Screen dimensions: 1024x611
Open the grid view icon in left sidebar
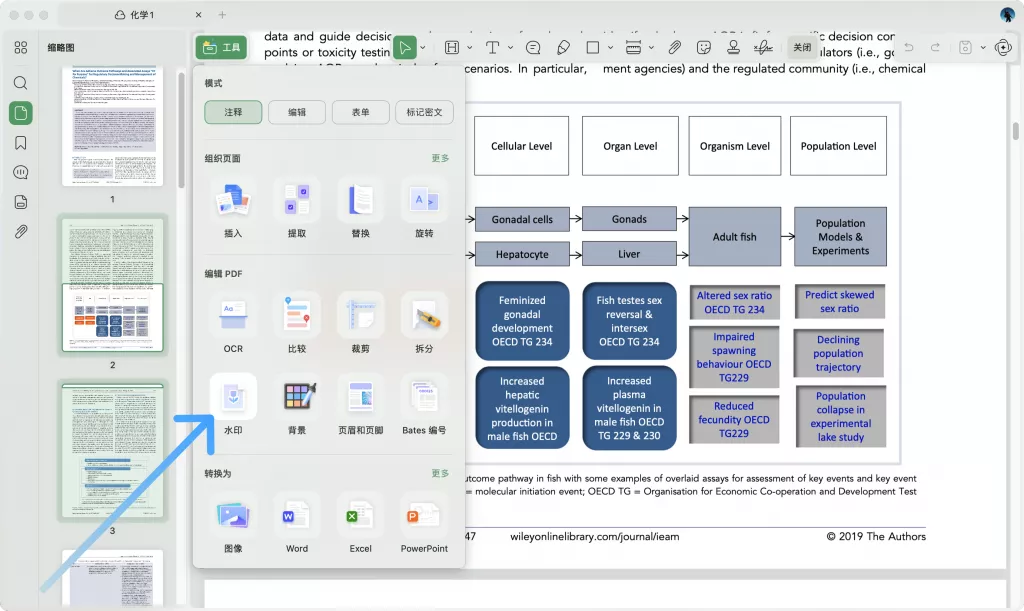(x=21, y=47)
